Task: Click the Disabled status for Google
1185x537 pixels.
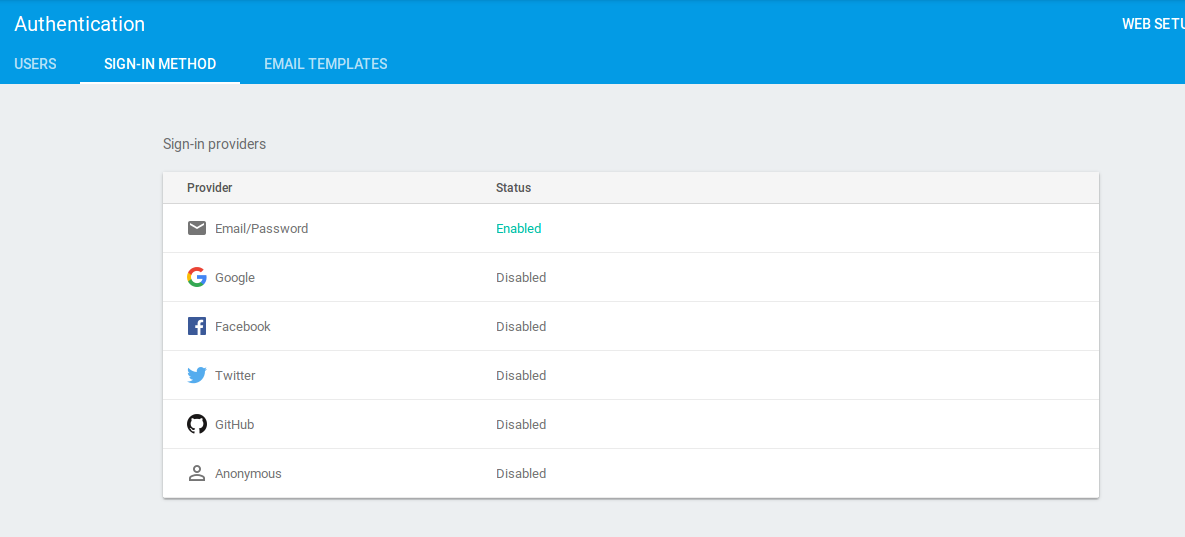Action: coord(521,277)
